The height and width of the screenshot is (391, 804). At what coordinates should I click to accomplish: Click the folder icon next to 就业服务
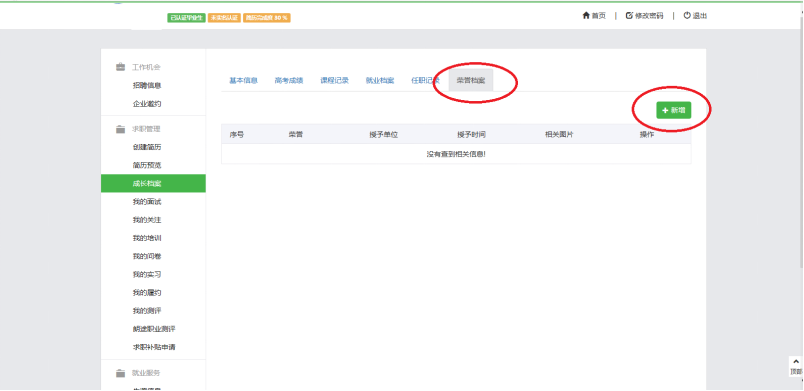point(120,373)
